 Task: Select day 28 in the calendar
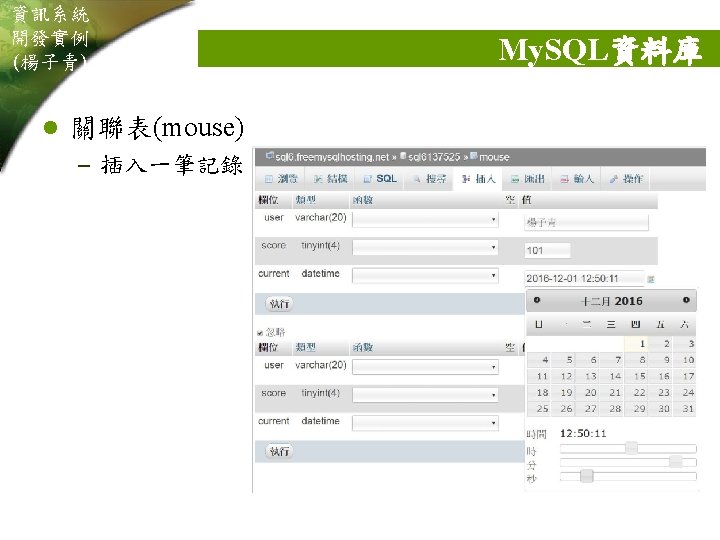pos(612,409)
